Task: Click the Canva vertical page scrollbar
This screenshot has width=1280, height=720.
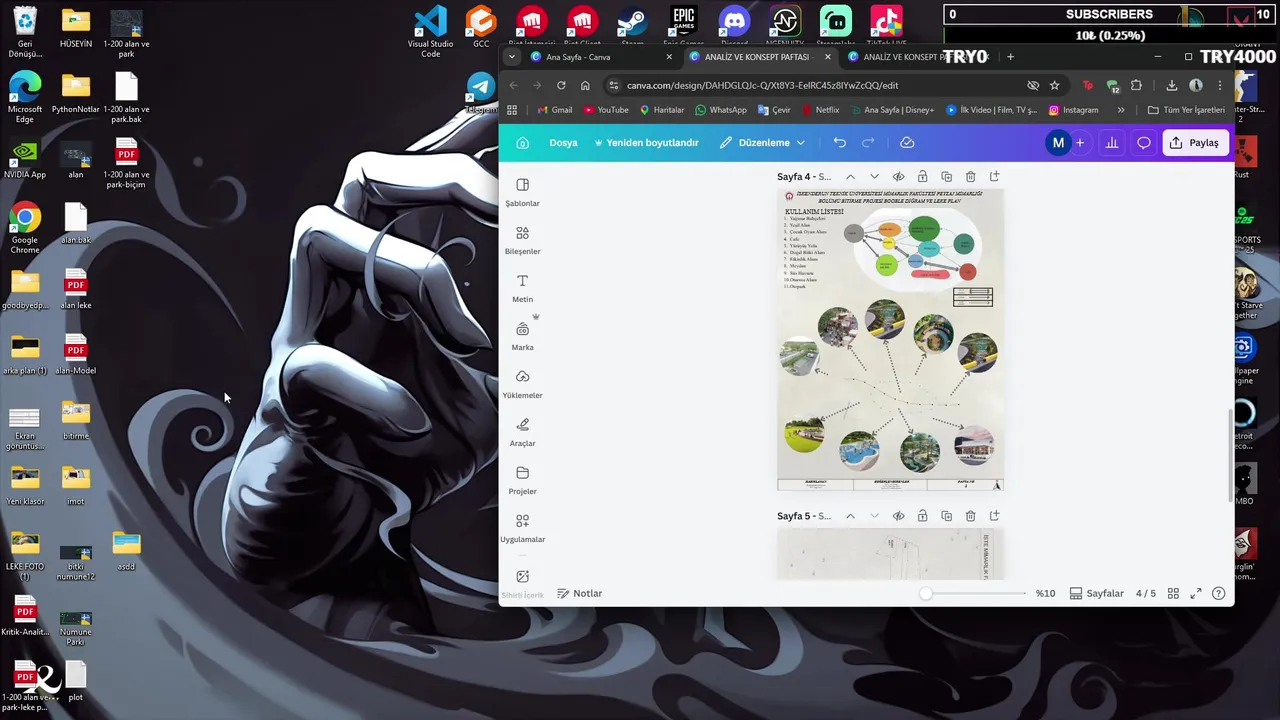Action: click(x=1230, y=455)
